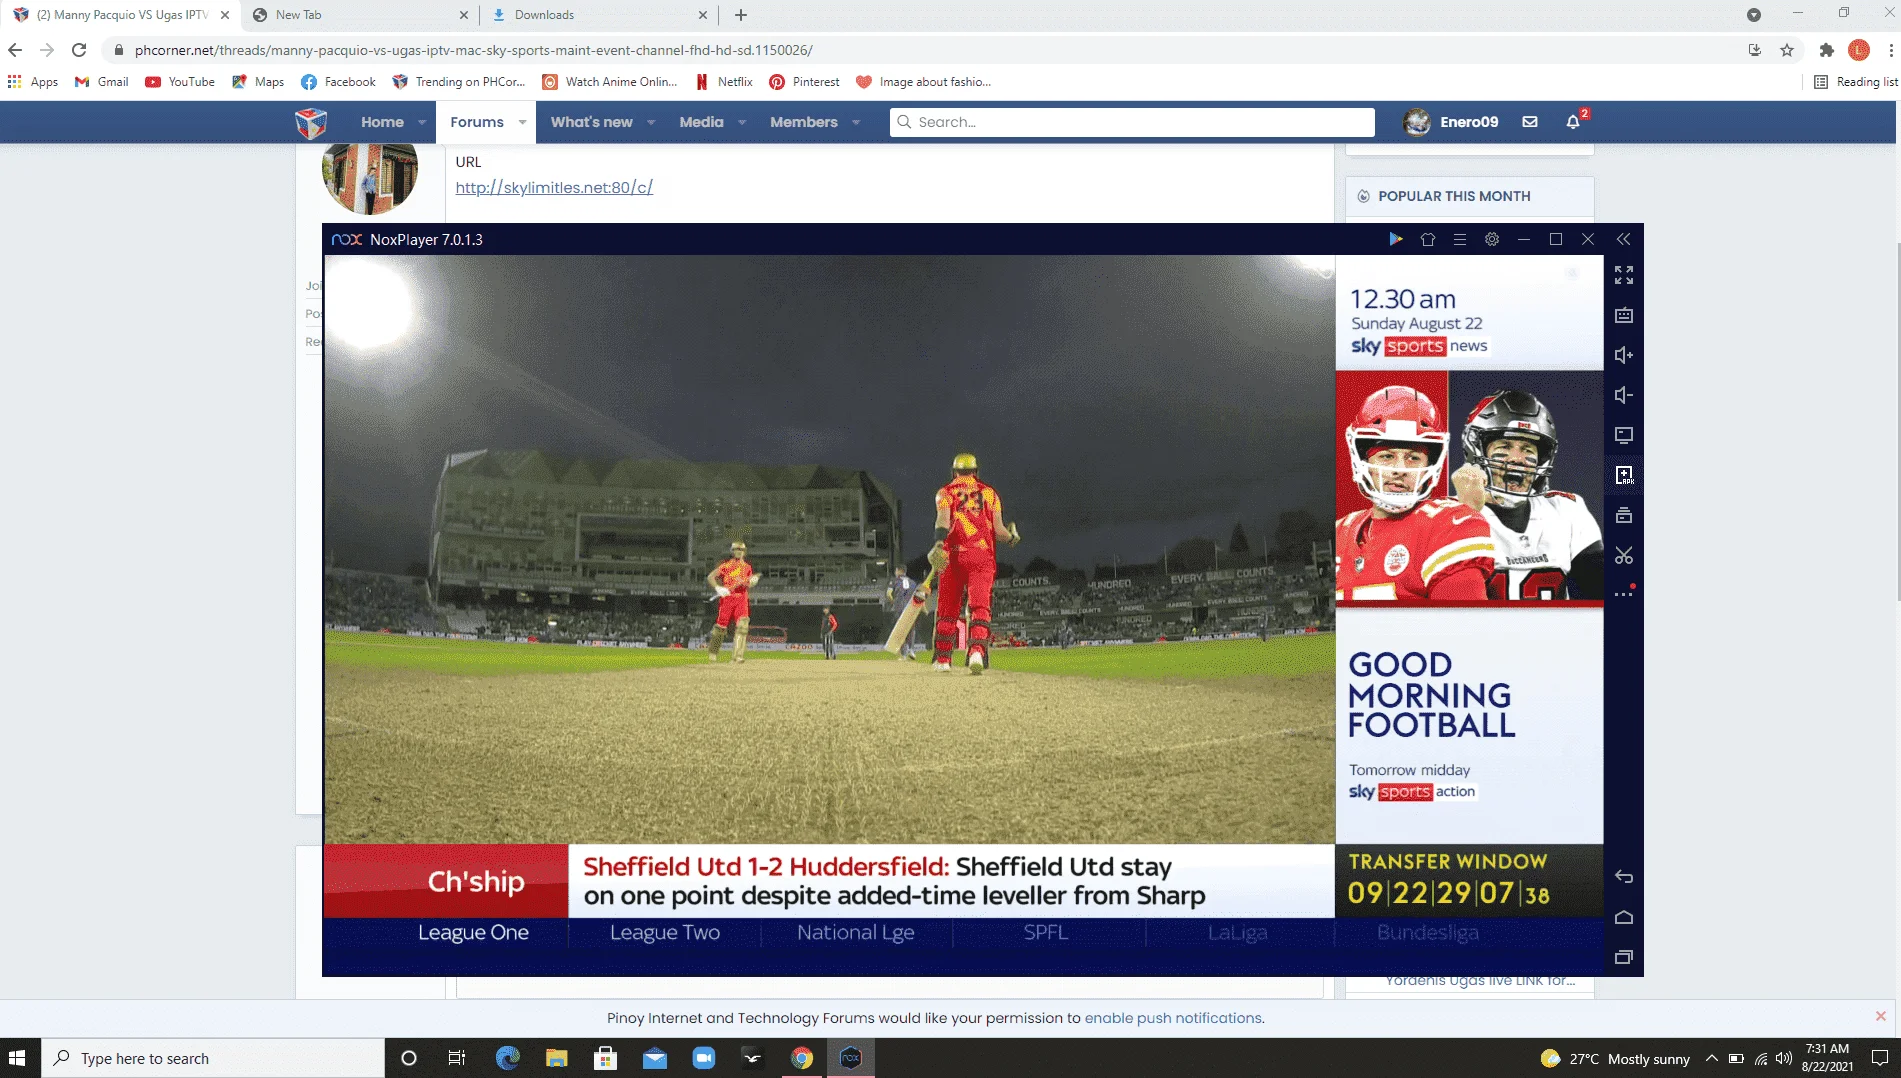Collapse the NoxPlayer sidebar with double arrow

point(1623,239)
